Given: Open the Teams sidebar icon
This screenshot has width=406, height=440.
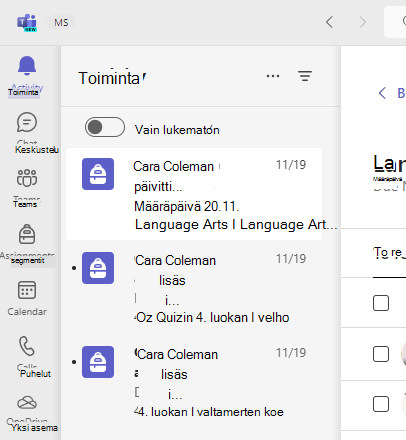Looking at the screenshot, I should (27, 178).
